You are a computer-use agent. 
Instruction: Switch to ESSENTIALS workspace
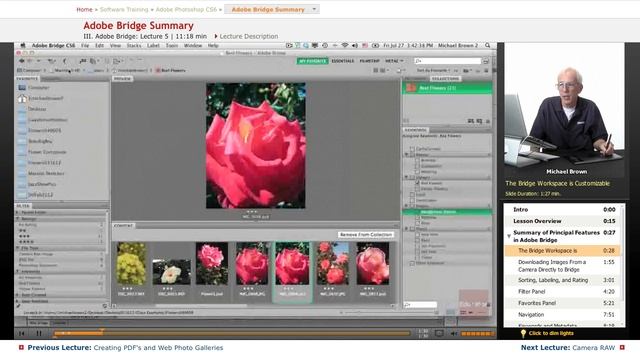pos(342,61)
